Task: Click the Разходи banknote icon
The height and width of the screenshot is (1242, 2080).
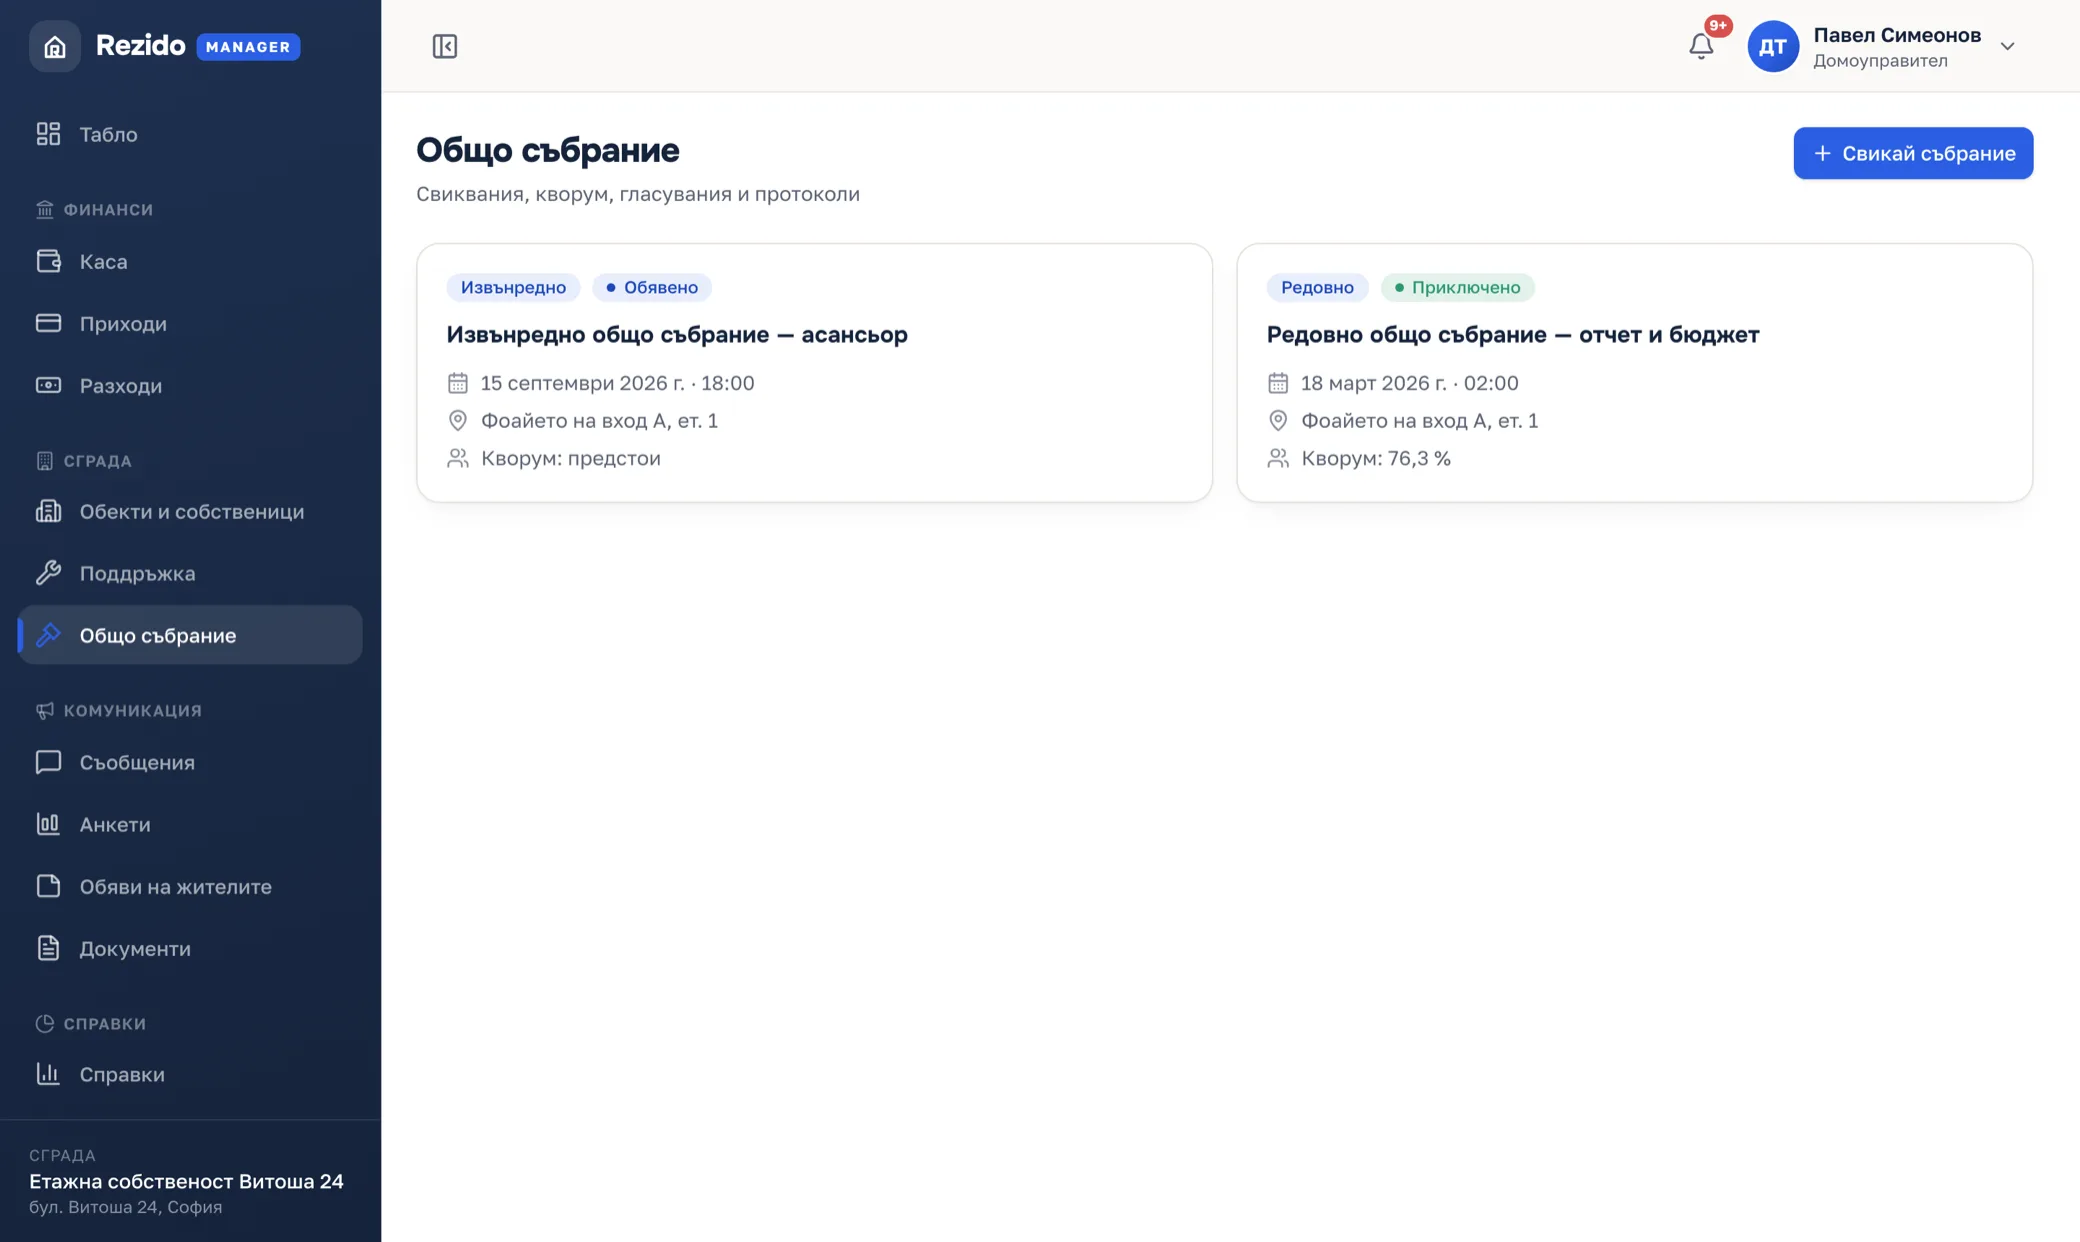Action: coord(48,385)
